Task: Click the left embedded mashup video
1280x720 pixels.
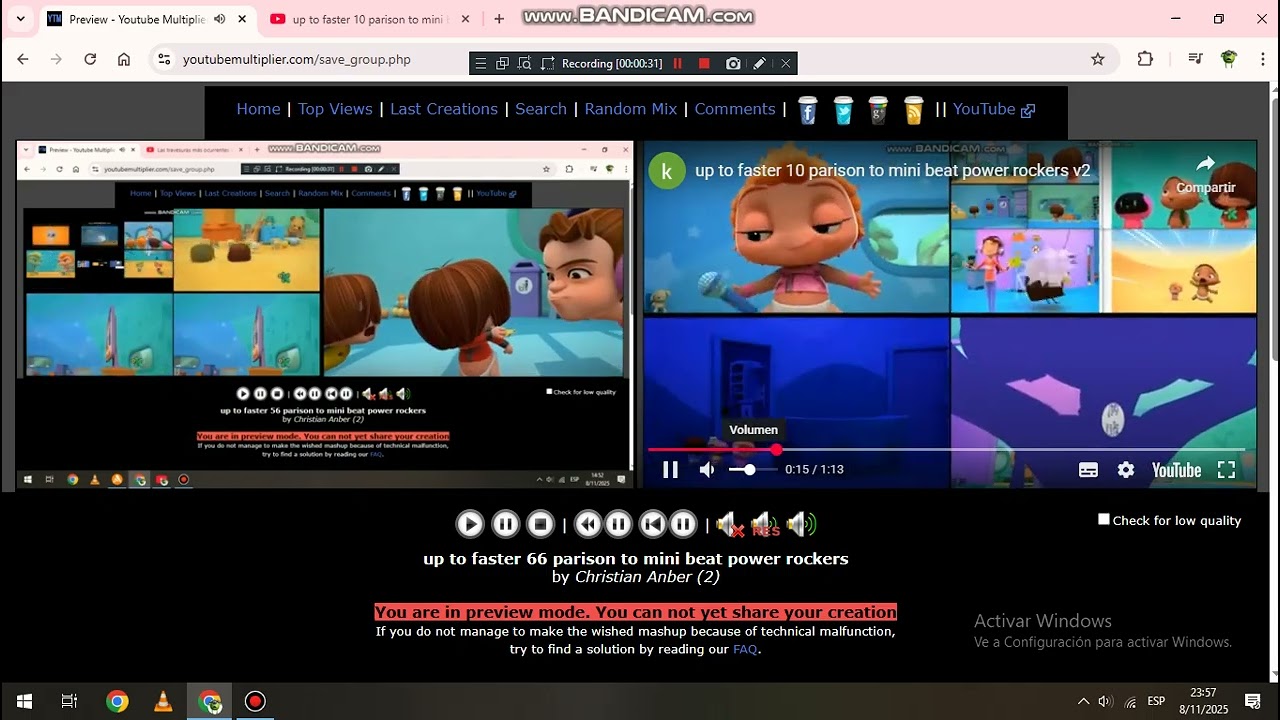Action: pos(324,314)
